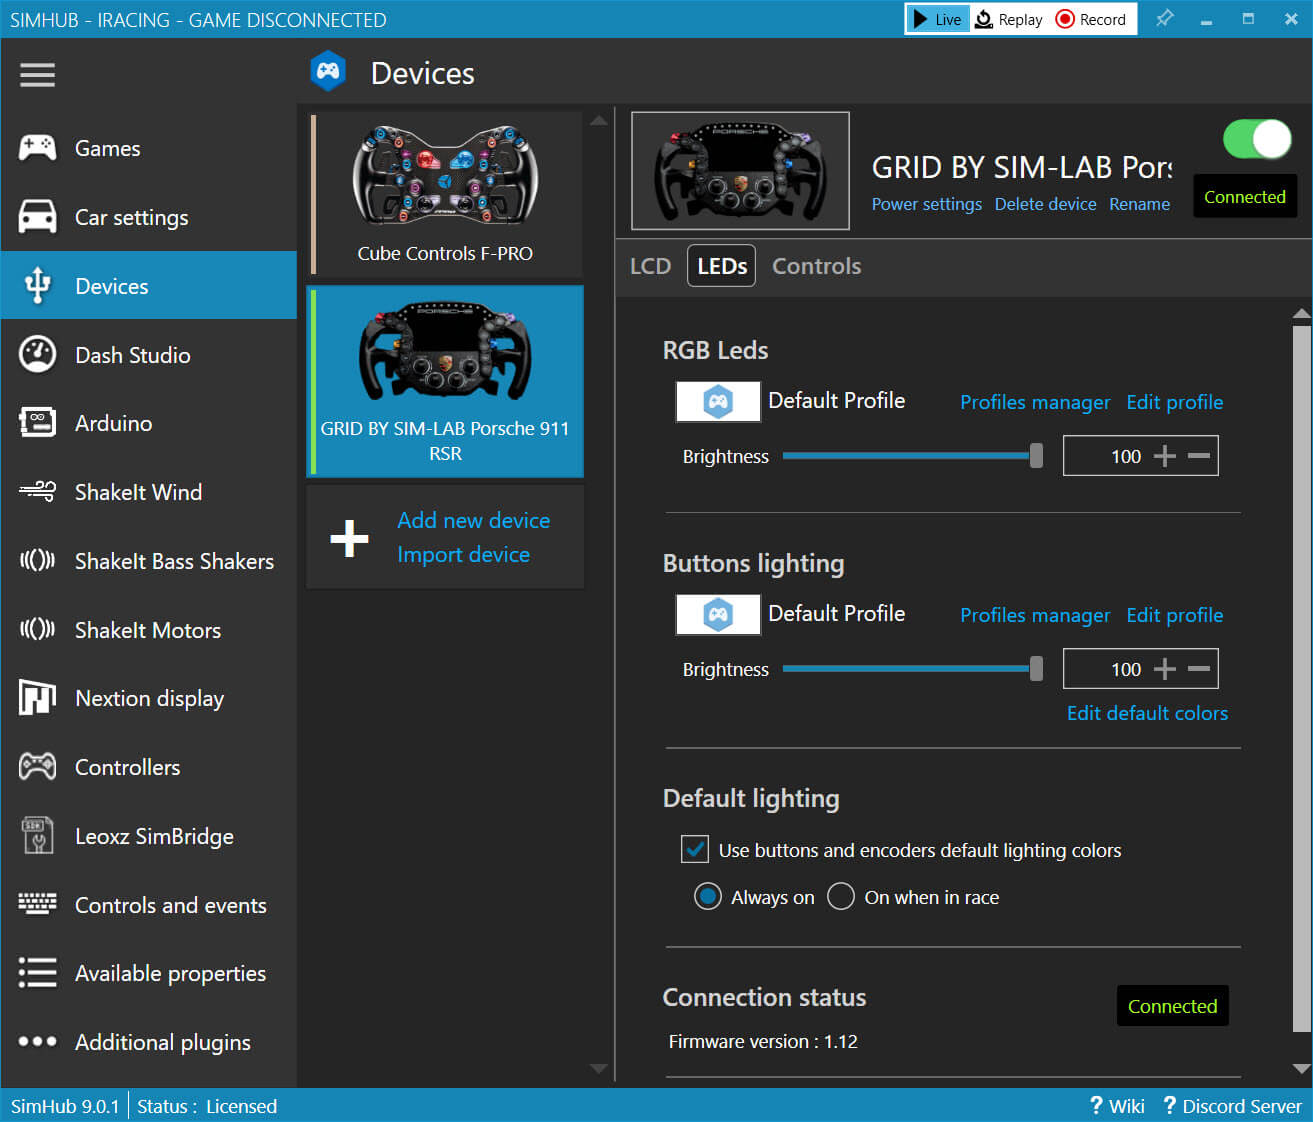This screenshot has height=1122, width=1313.
Task: Select the Always on radio button
Action: pos(708,896)
